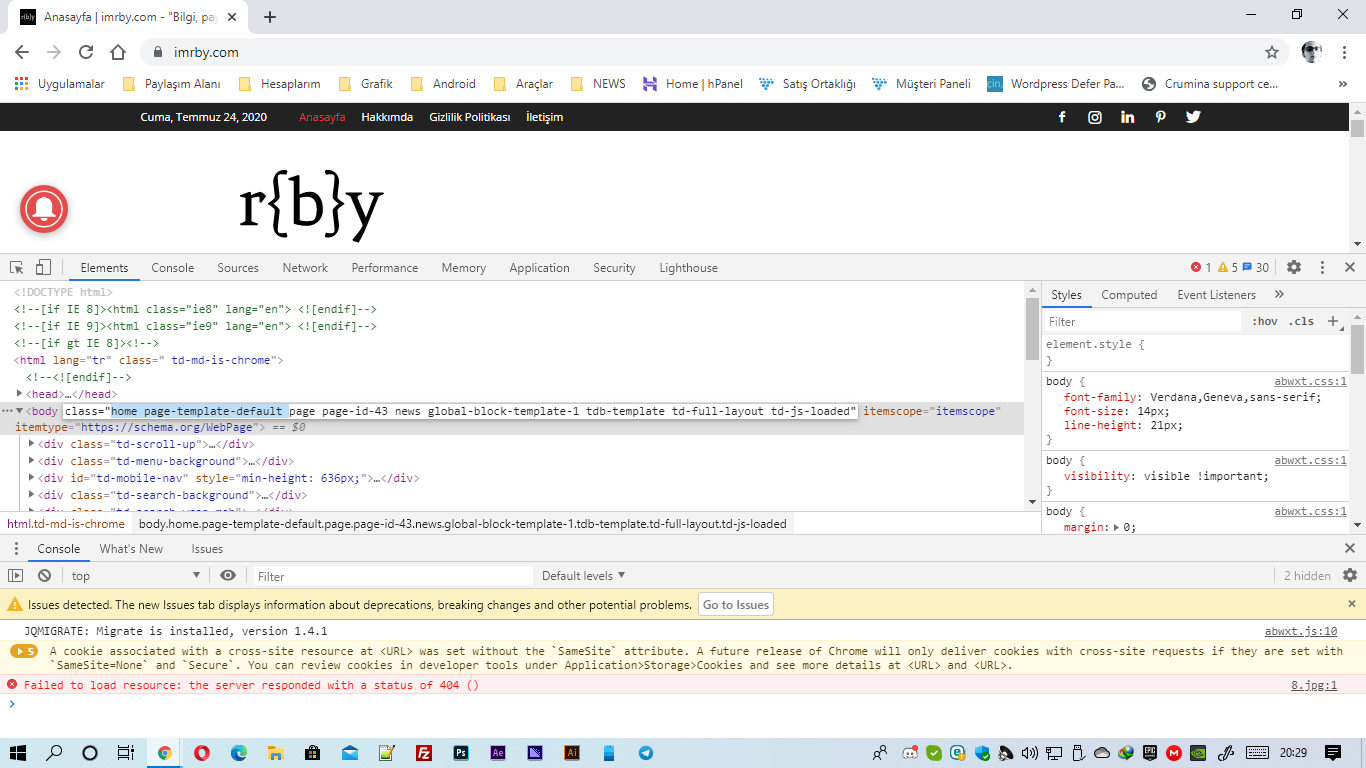This screenshot has width=1366, height=768.
Task: Open the console settings gear
Action: click(1350, 576)
